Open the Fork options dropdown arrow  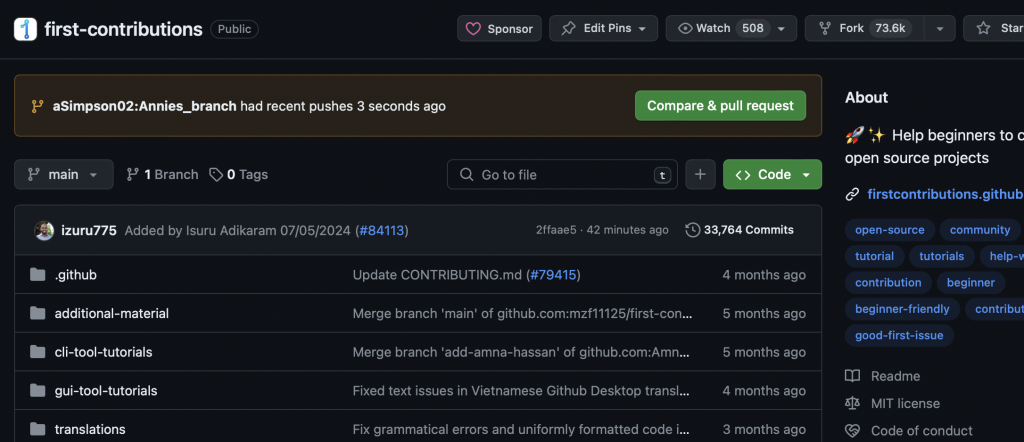[940, 29]
